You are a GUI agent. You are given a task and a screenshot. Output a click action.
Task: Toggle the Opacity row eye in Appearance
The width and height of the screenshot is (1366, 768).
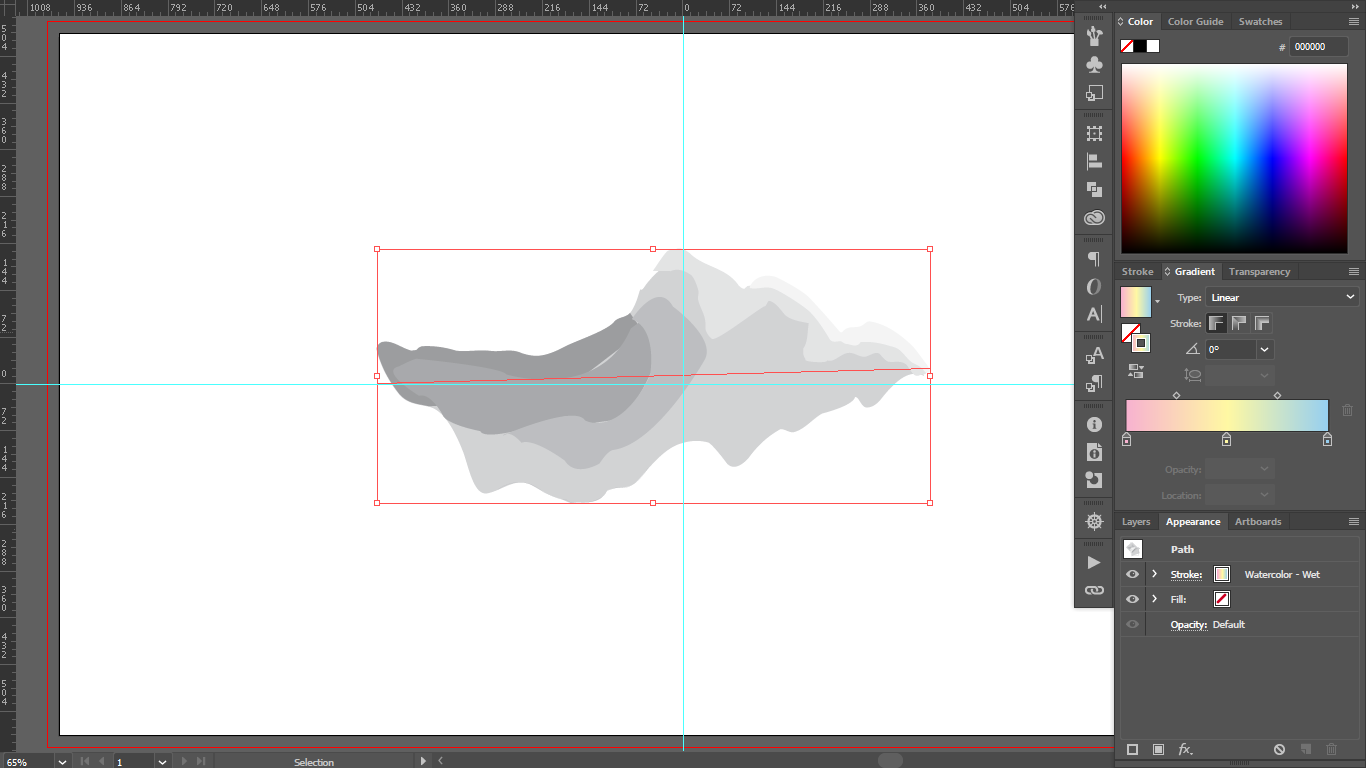tap(1132, 624)
